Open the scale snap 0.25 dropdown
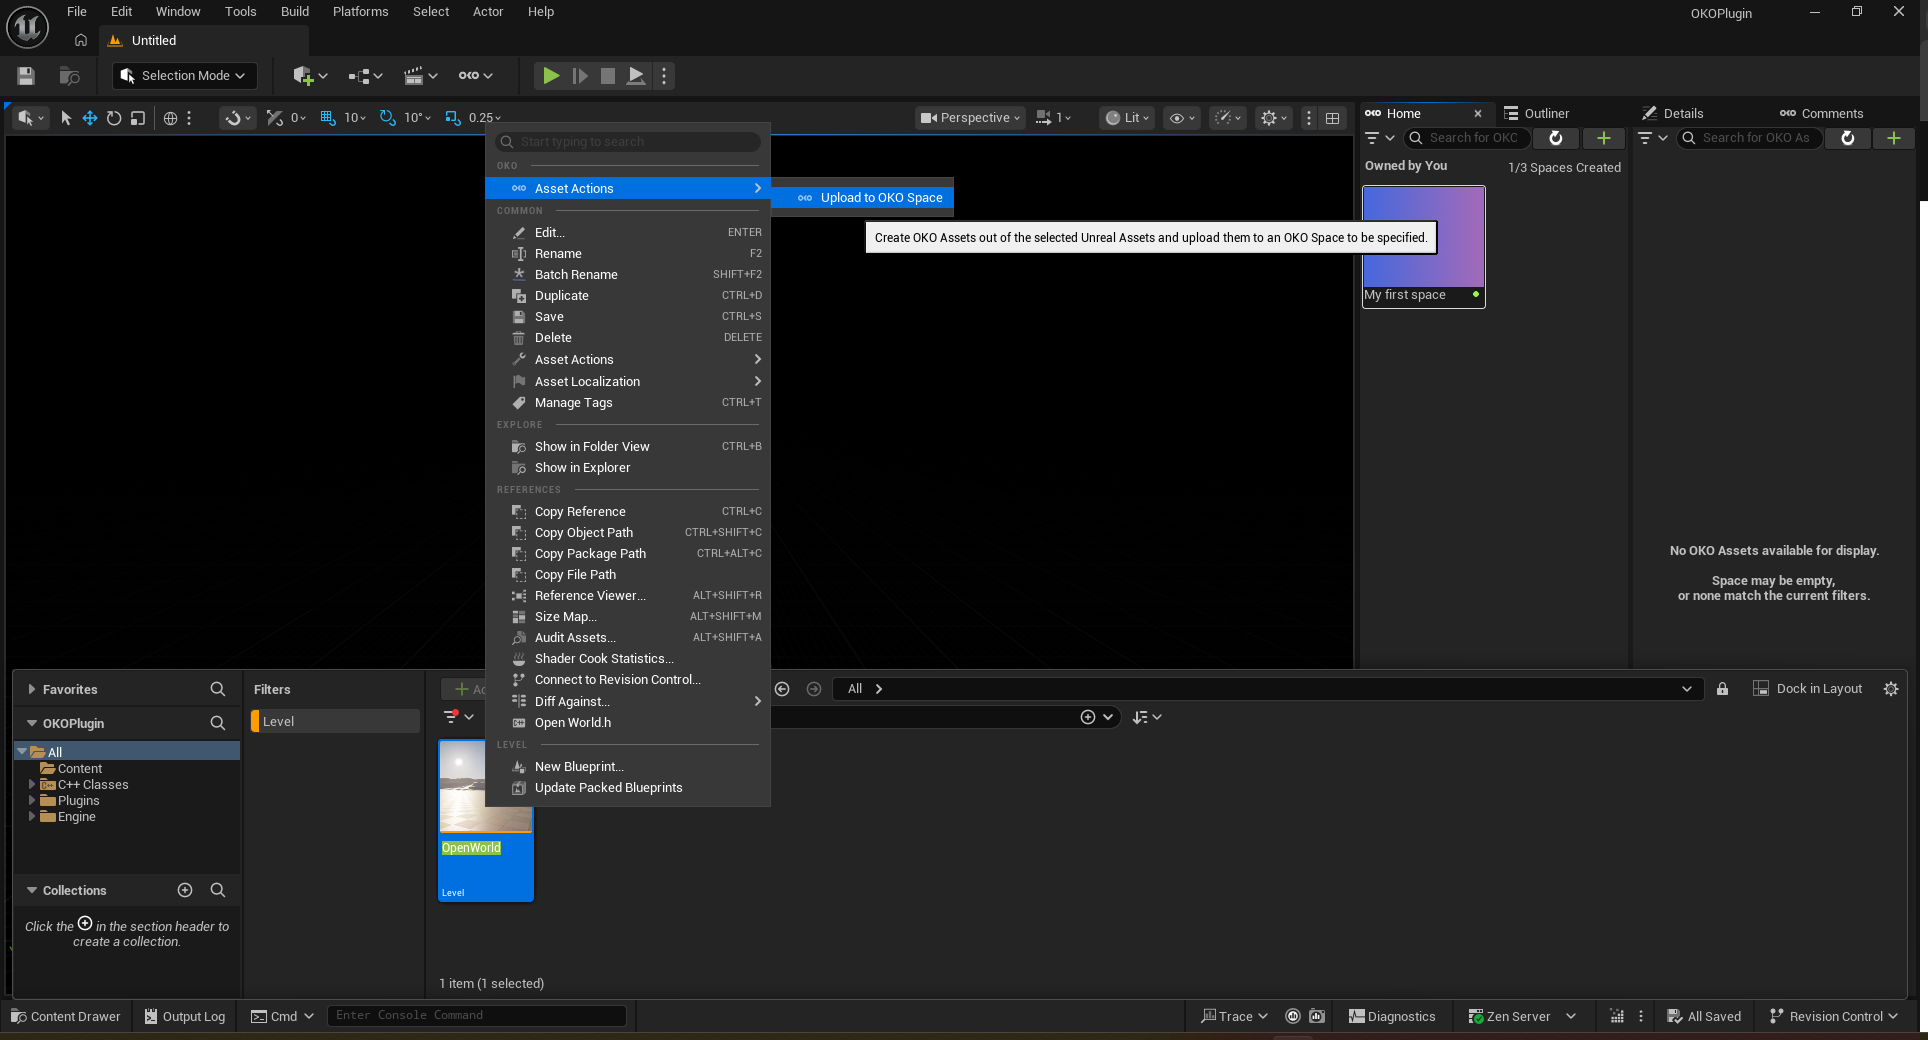This screenshot has width=1928, height=1040. point(485,118)
